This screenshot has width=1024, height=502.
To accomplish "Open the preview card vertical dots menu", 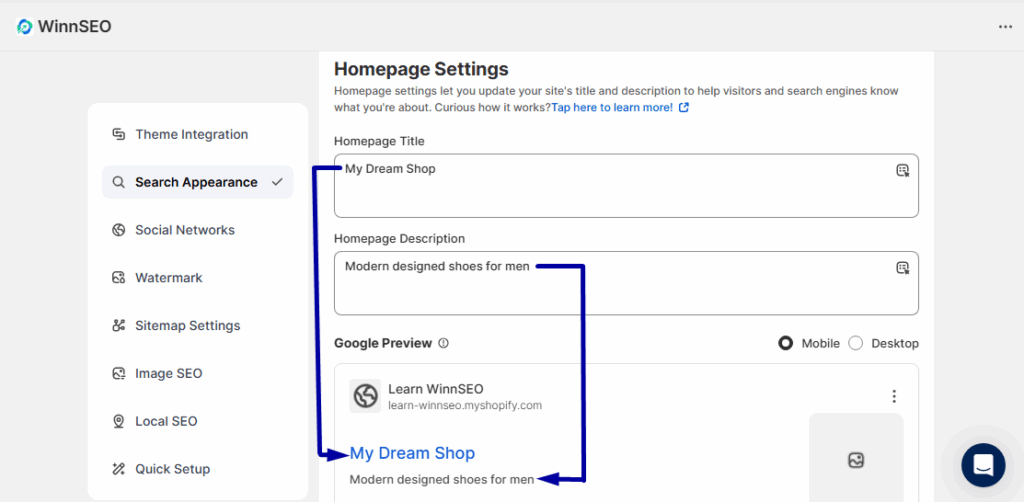I will (894, 396).
